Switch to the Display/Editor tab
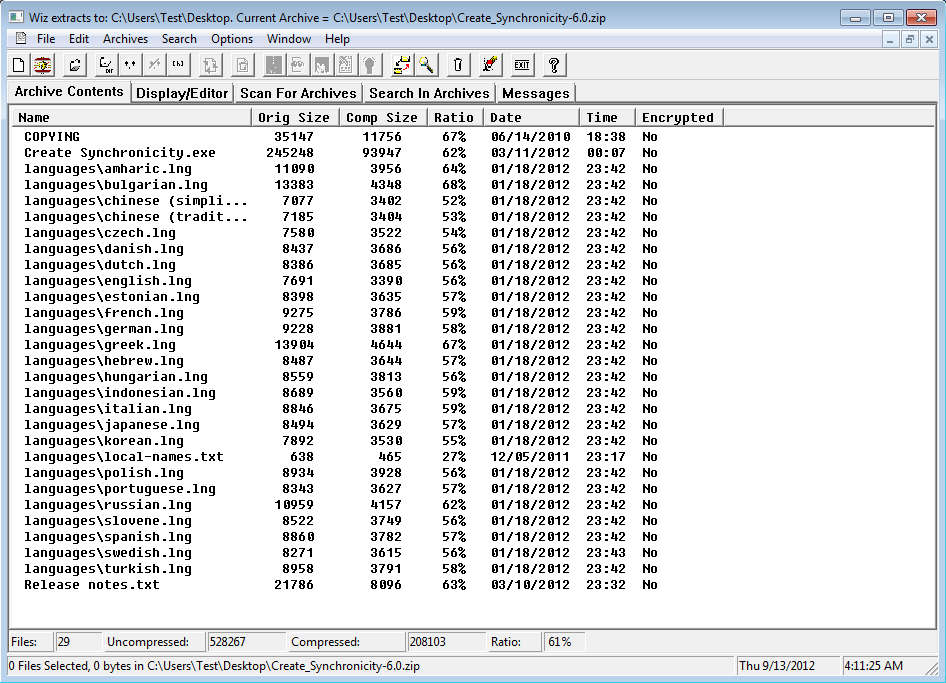Image resolution: width=946 pixels, height=683 pixels. pos(182,94)
